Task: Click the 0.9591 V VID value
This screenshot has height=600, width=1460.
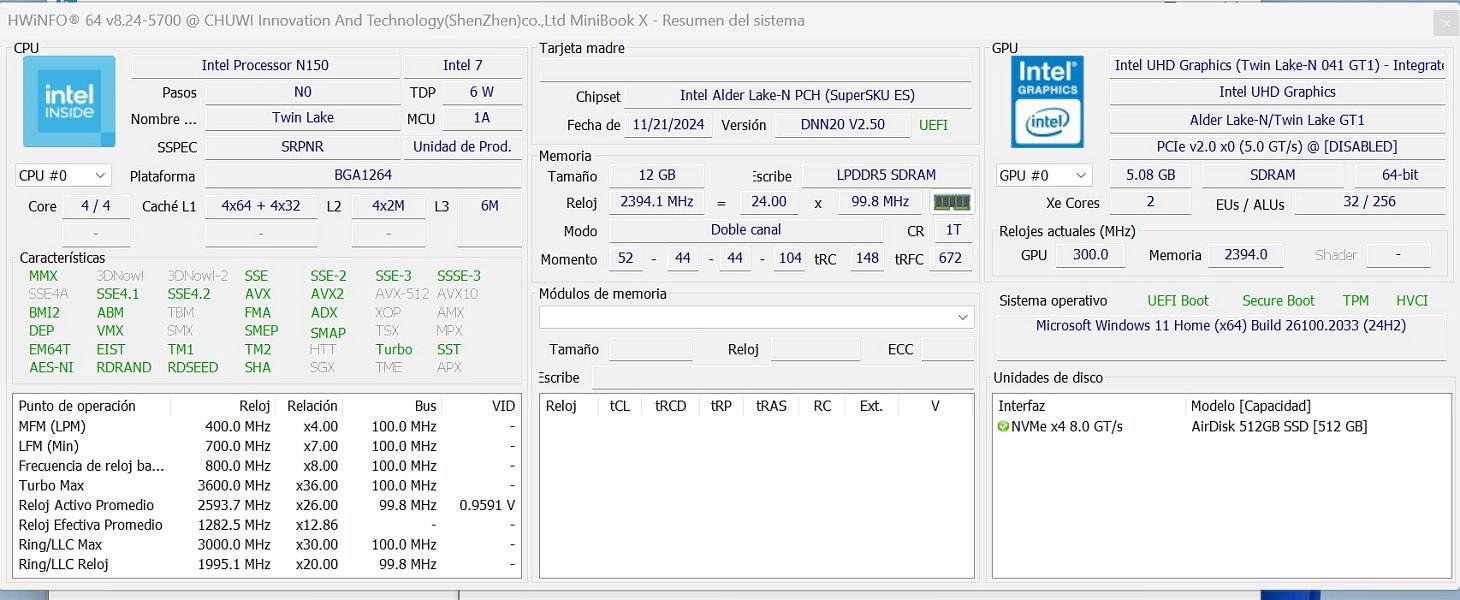Action: [x=487, y=505]
